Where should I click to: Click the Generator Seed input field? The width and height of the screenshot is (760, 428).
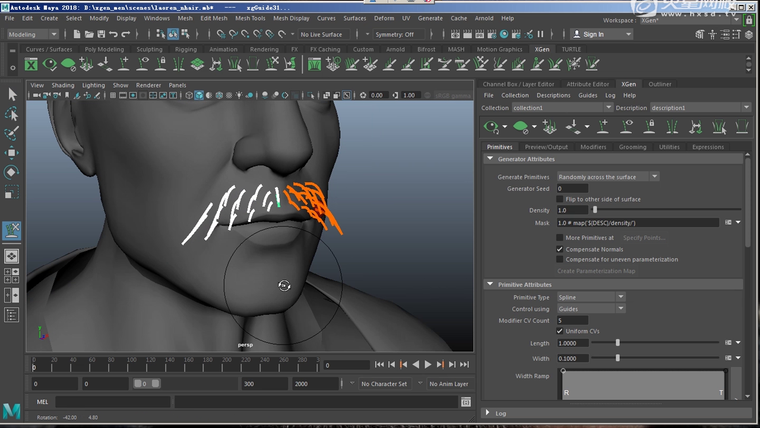point(572,188)
